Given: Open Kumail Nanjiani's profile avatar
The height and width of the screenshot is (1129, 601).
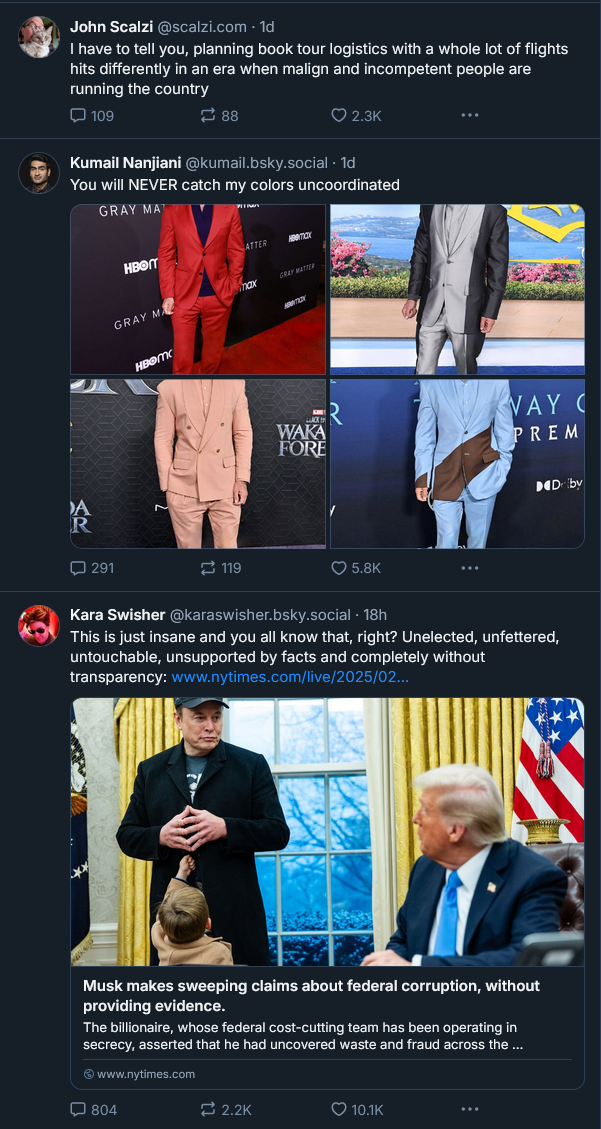Looking at the screenshot, I should point(39,173).
